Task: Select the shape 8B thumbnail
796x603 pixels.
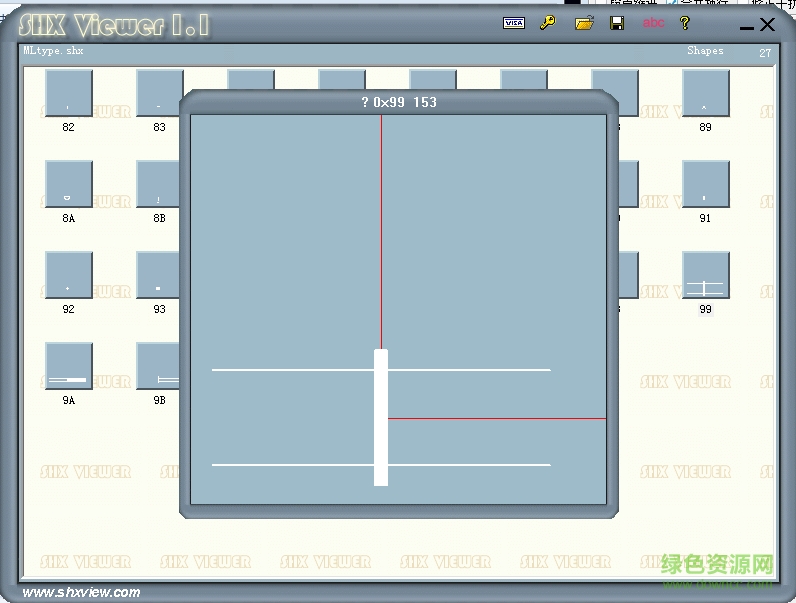Action: click(x=158, y=184)
